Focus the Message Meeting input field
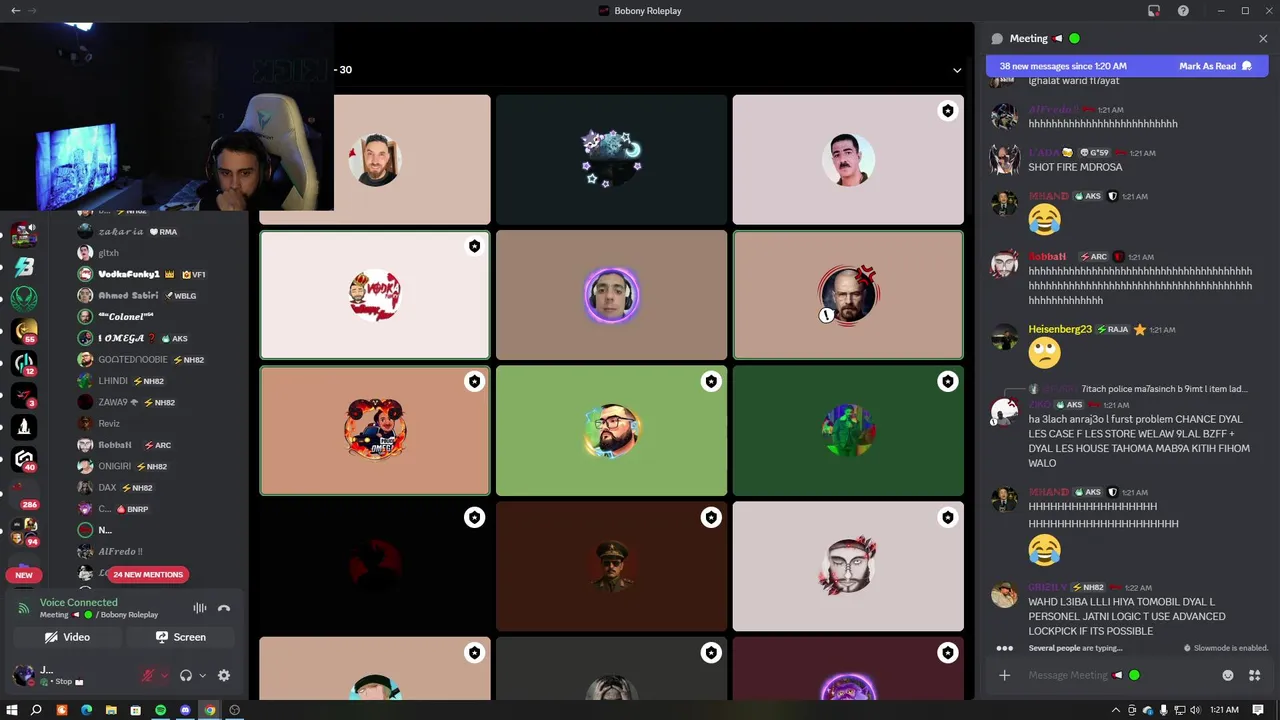The width and height of the screenshot is (1280, 720). (1114, 675)
